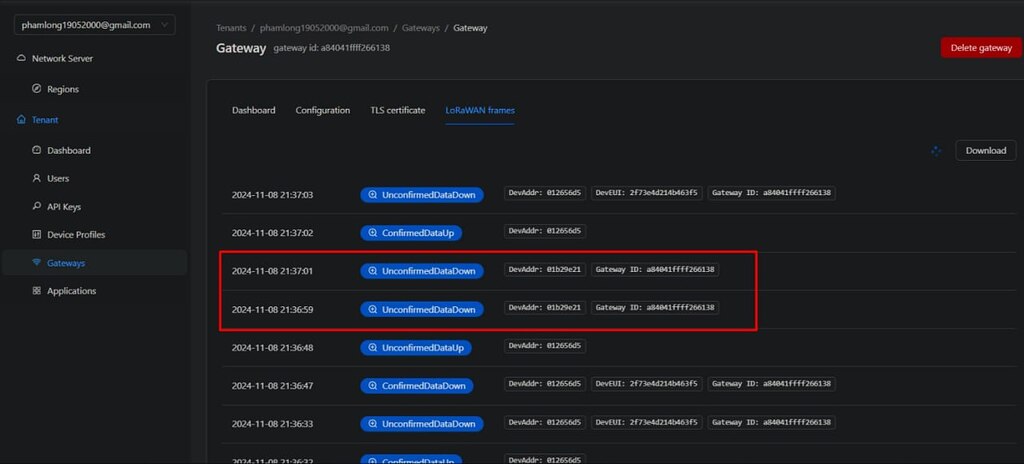Open the tenant account dropdown

pyautogui.click(x=95, y=25)
